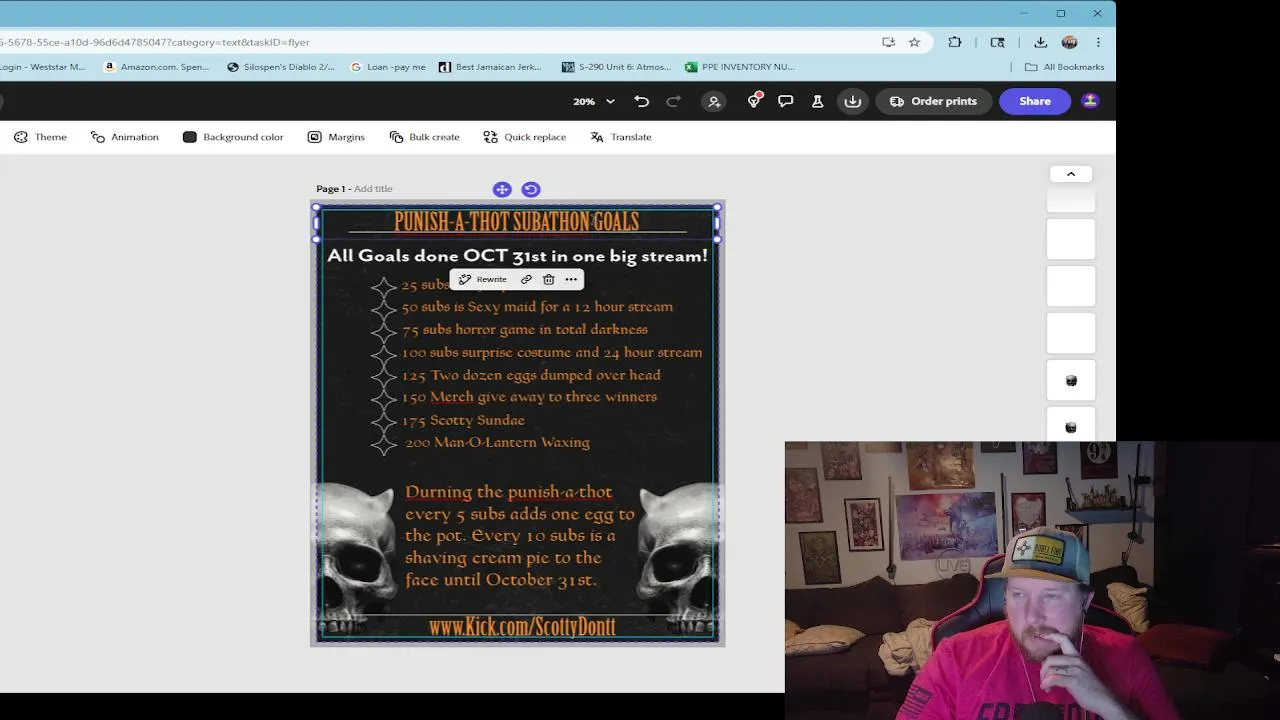
Task: Collapse the pages panel with the up chevron
Action: coord(1071,174)
